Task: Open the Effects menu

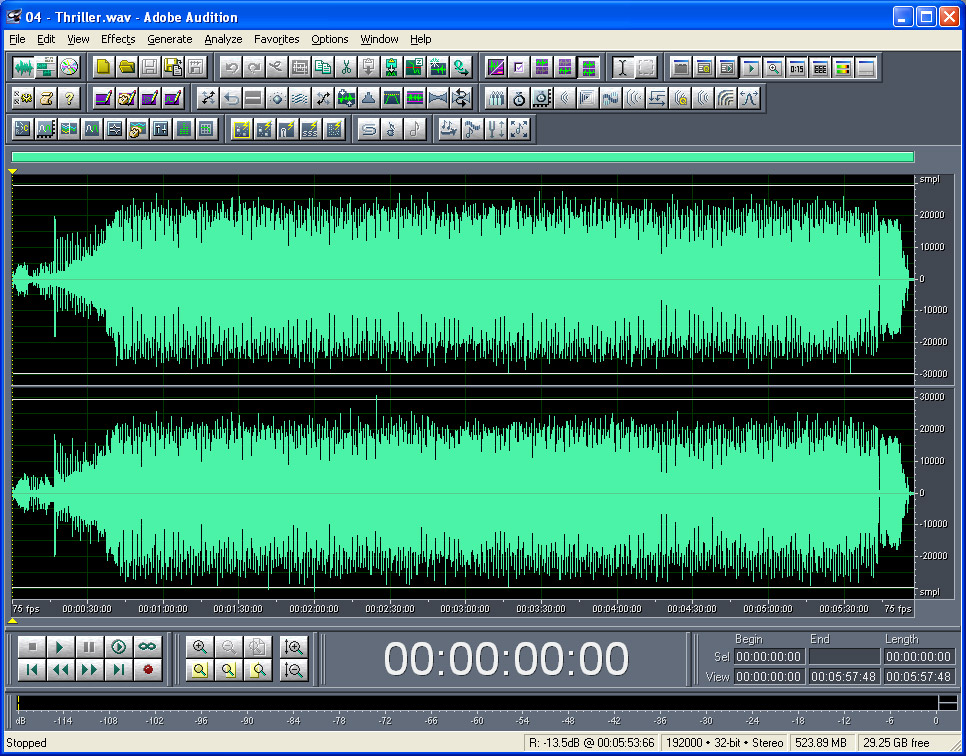Action: point(117,39)
